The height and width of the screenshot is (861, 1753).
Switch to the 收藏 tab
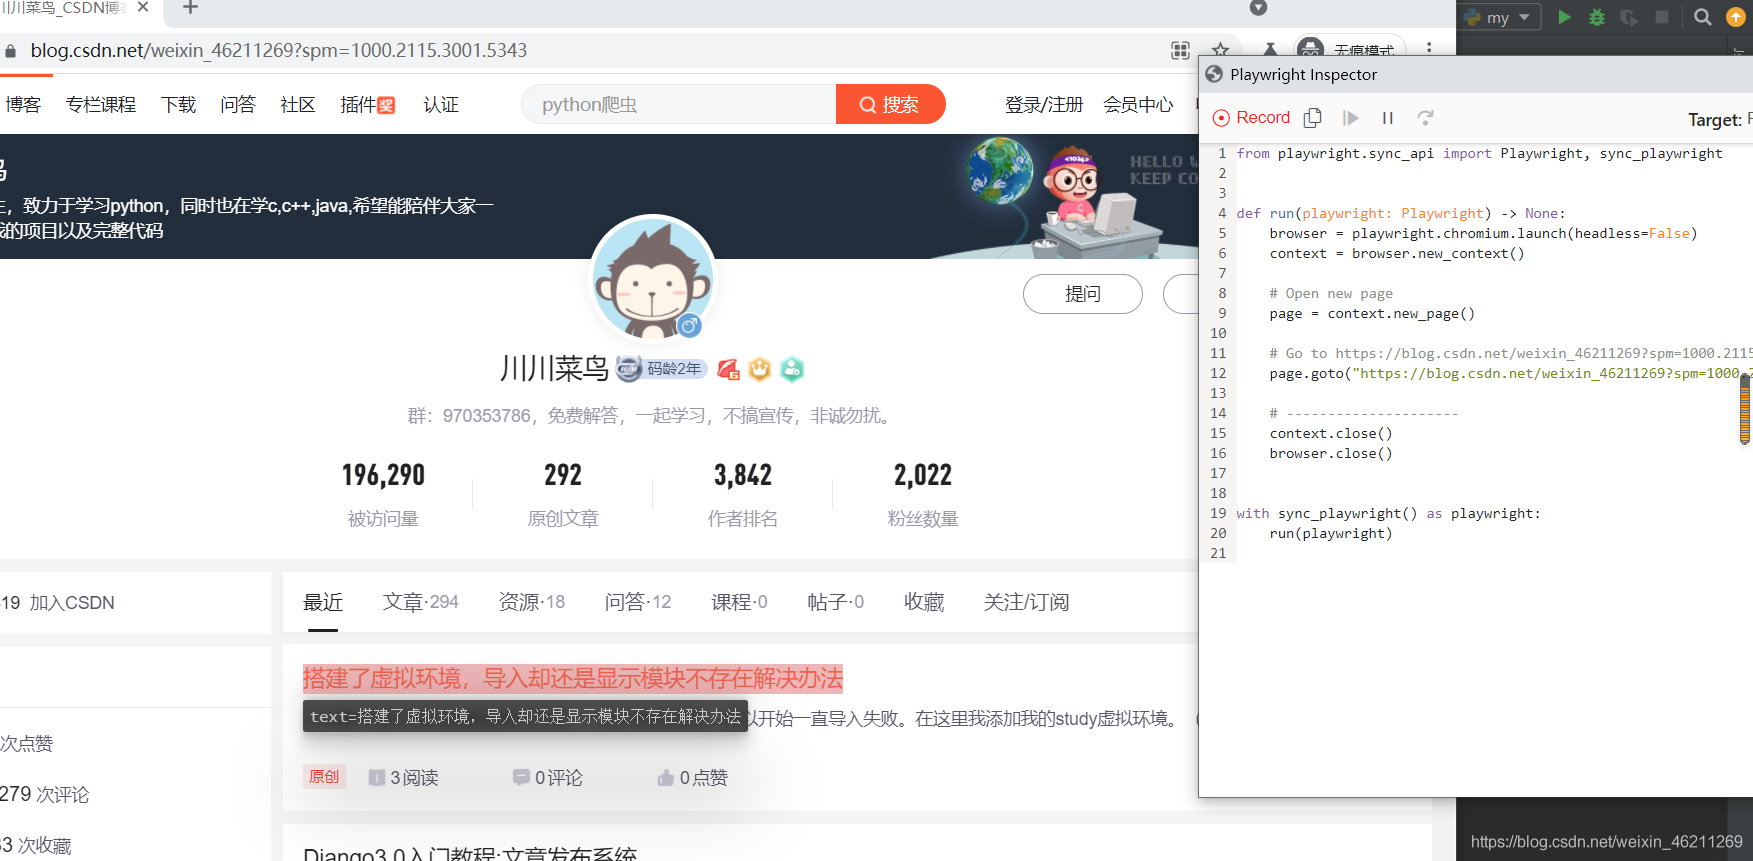(x=924, y=602)
